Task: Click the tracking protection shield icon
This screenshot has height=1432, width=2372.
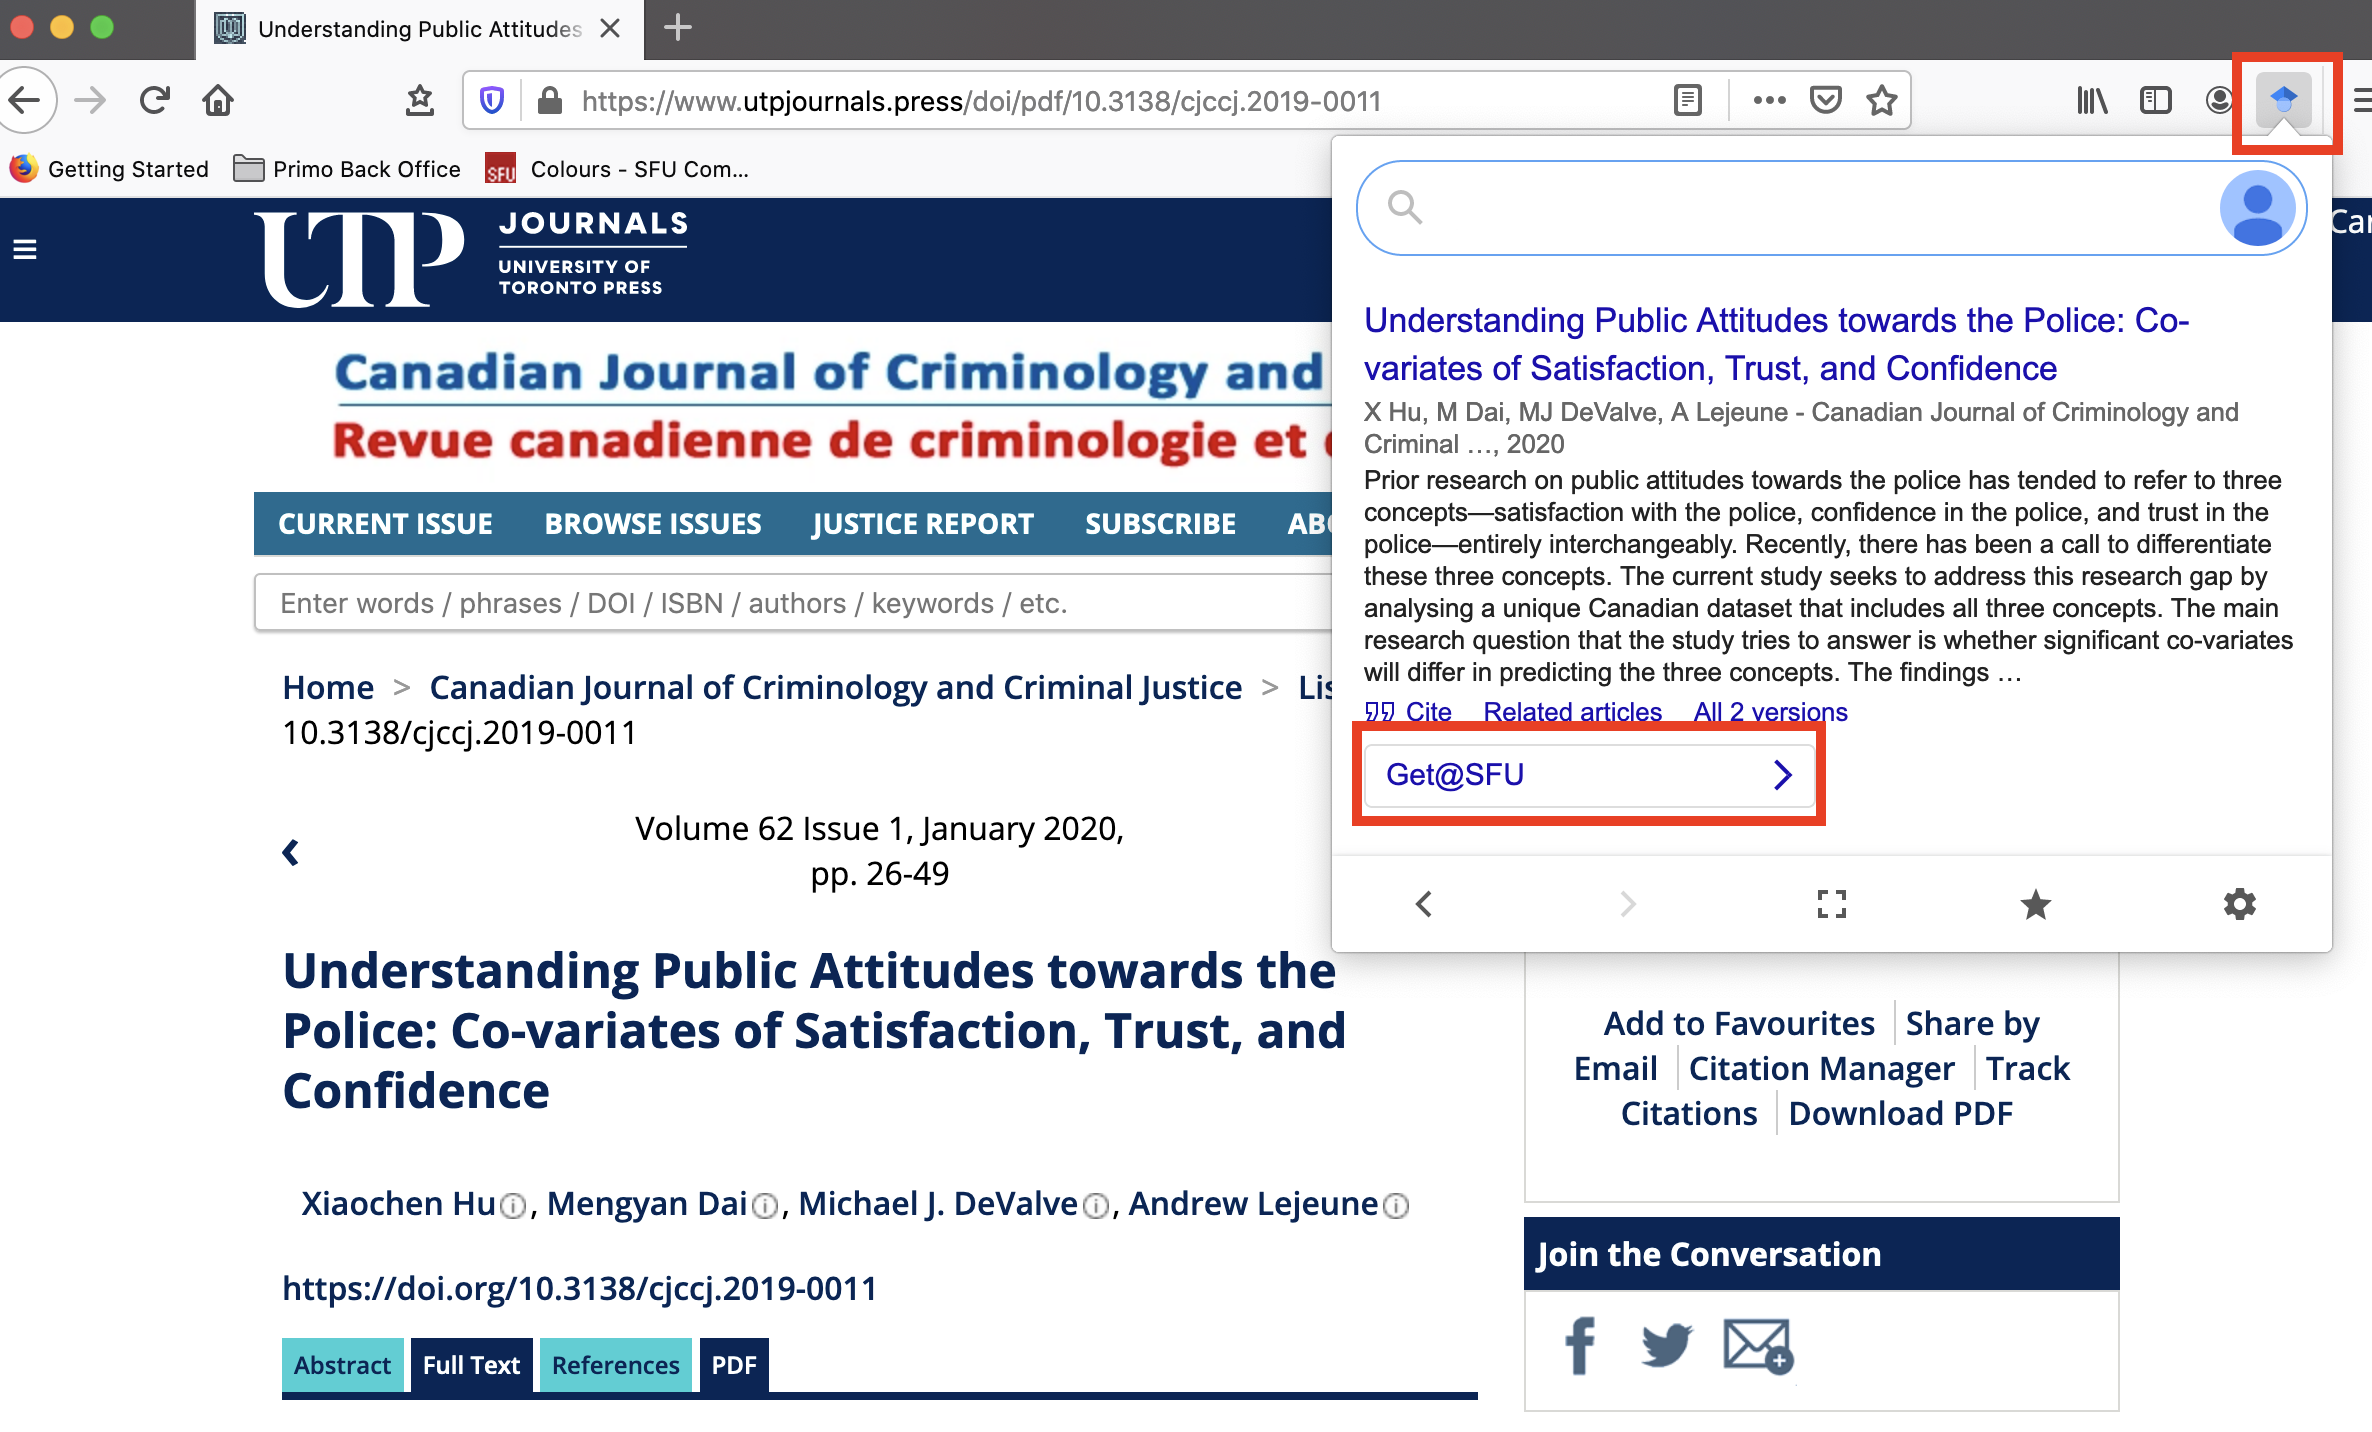Action: 491,100
